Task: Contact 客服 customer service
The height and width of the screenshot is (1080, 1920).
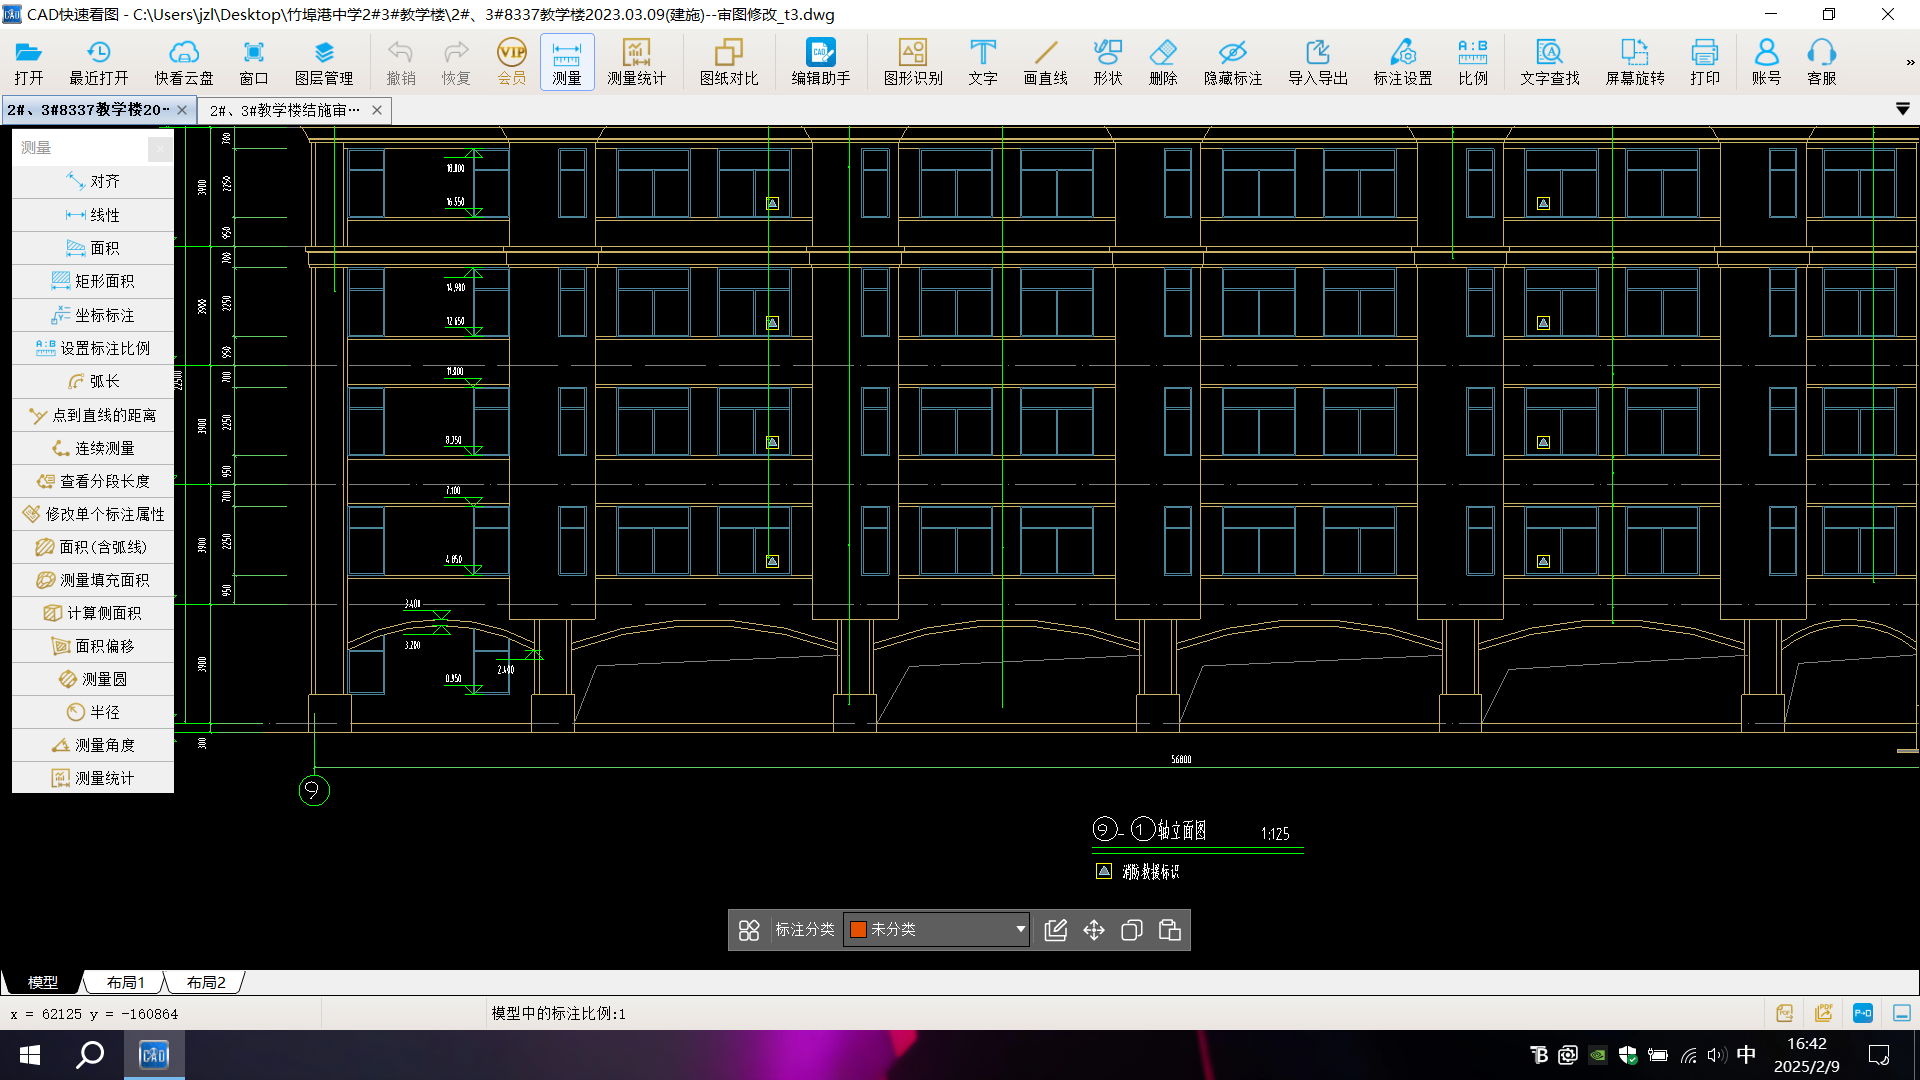Action: click(x=1822, y=62)
